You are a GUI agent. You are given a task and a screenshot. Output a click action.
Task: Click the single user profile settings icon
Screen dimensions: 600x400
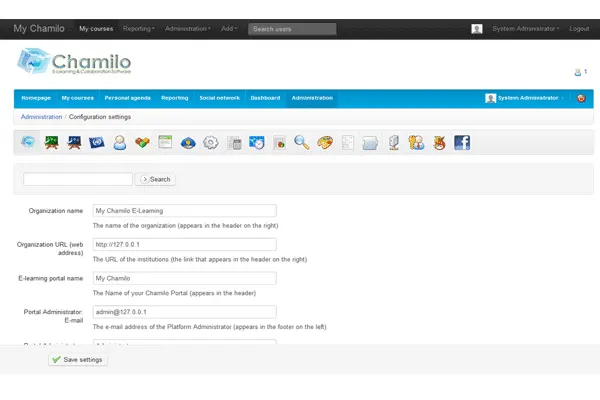tap(120, 143)
